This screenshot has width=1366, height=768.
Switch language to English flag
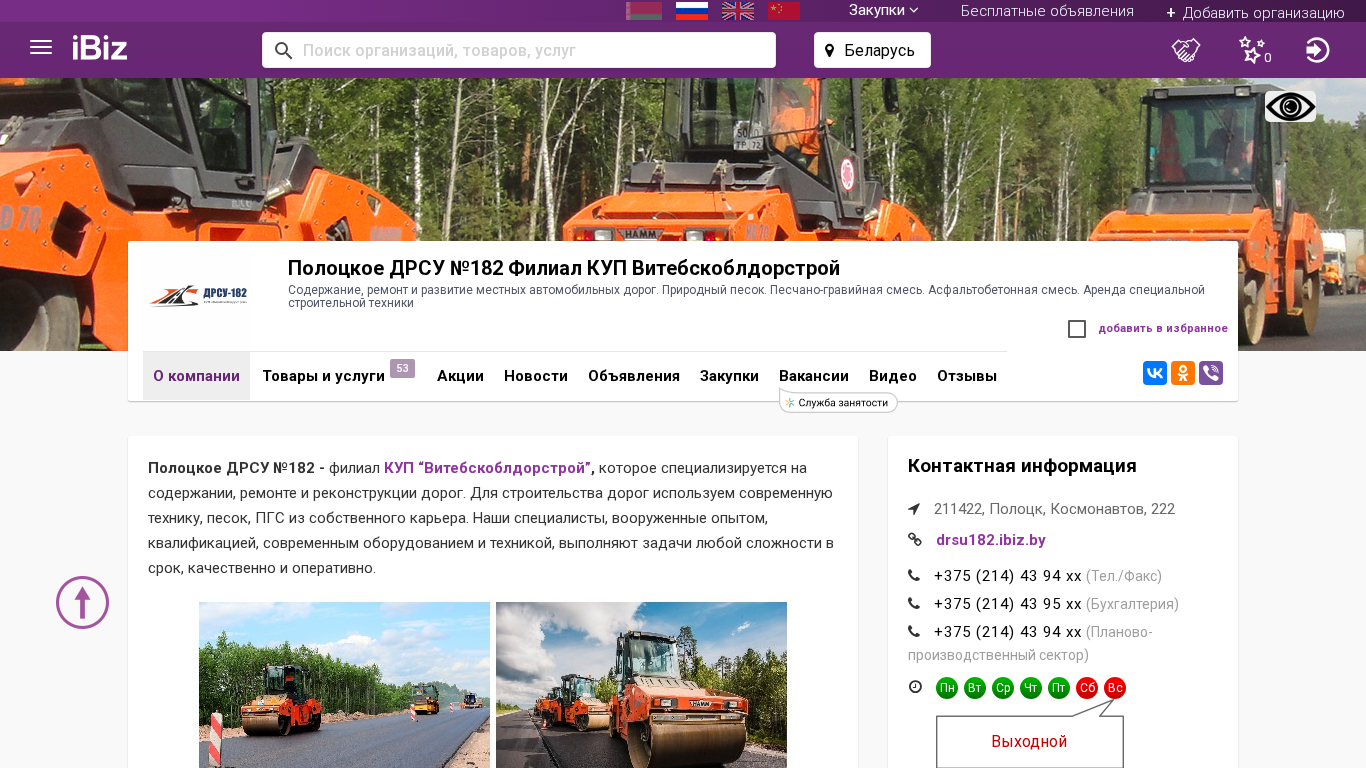738,11
